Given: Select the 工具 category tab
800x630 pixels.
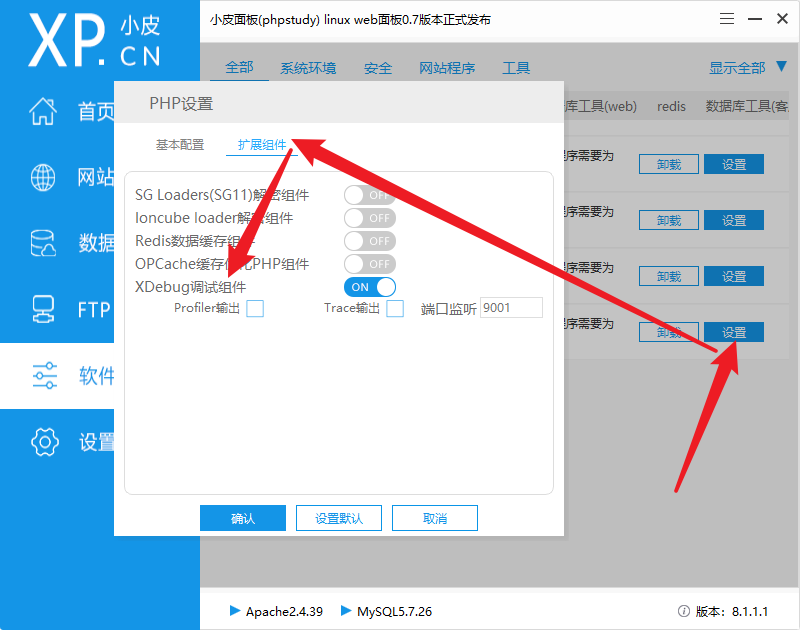Looking at the screenshot, I should (516, 68).
